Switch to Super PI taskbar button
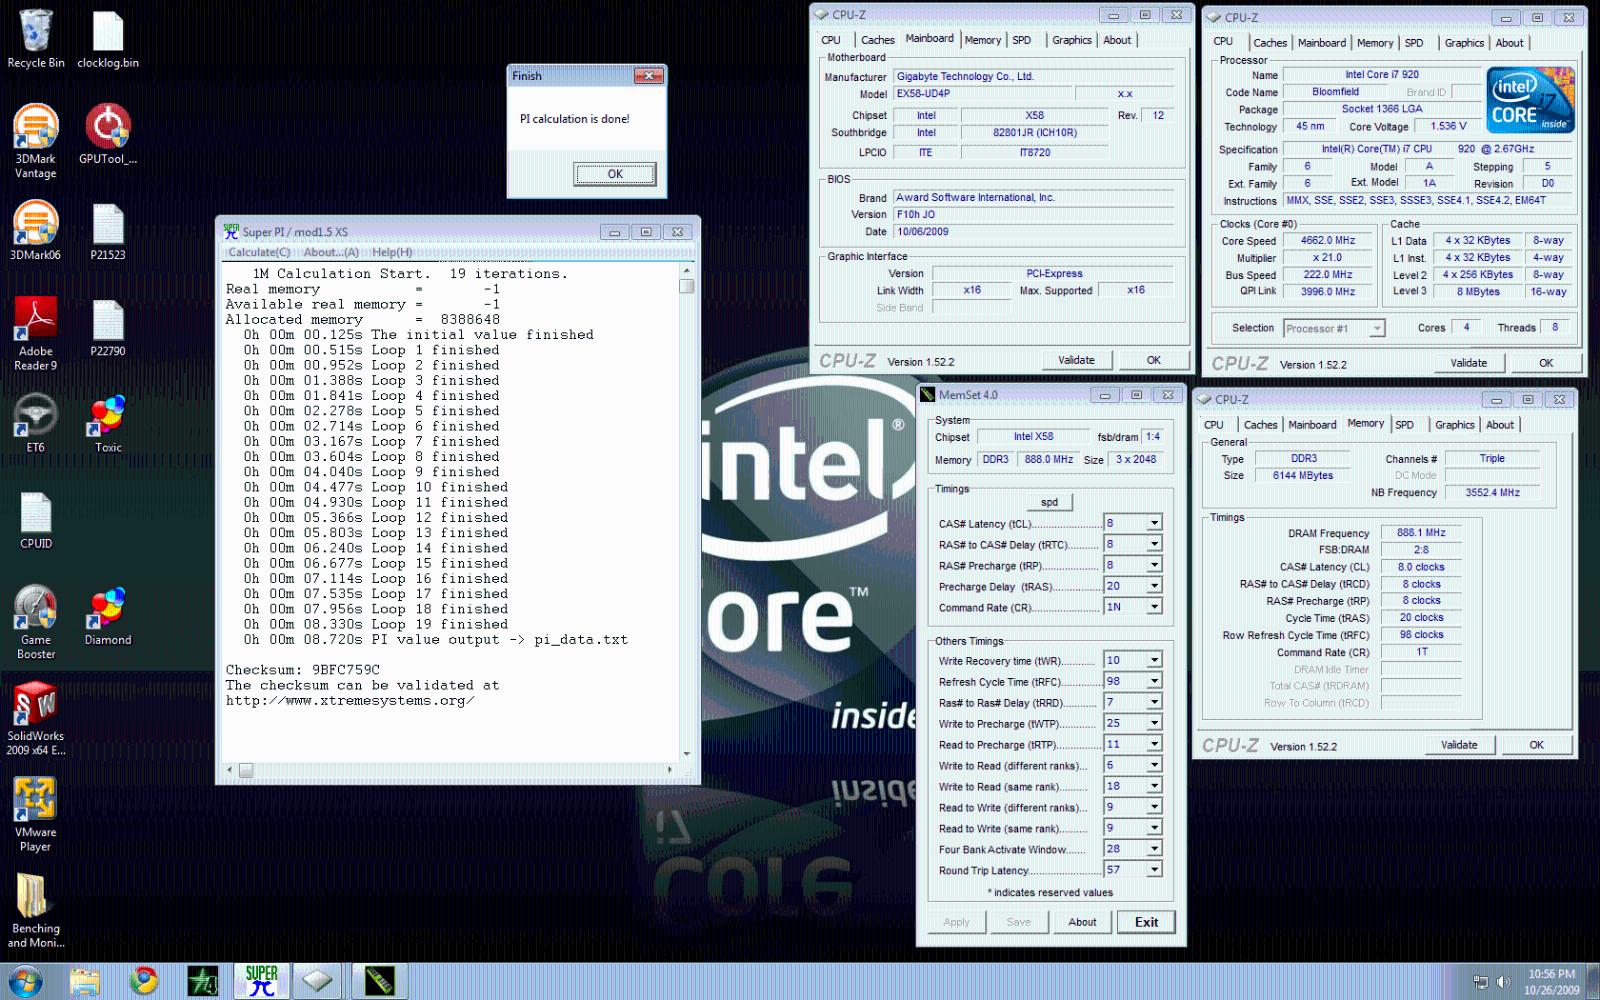Image resolution: width=1600 pixels, height=1000 pixels. 262,981
